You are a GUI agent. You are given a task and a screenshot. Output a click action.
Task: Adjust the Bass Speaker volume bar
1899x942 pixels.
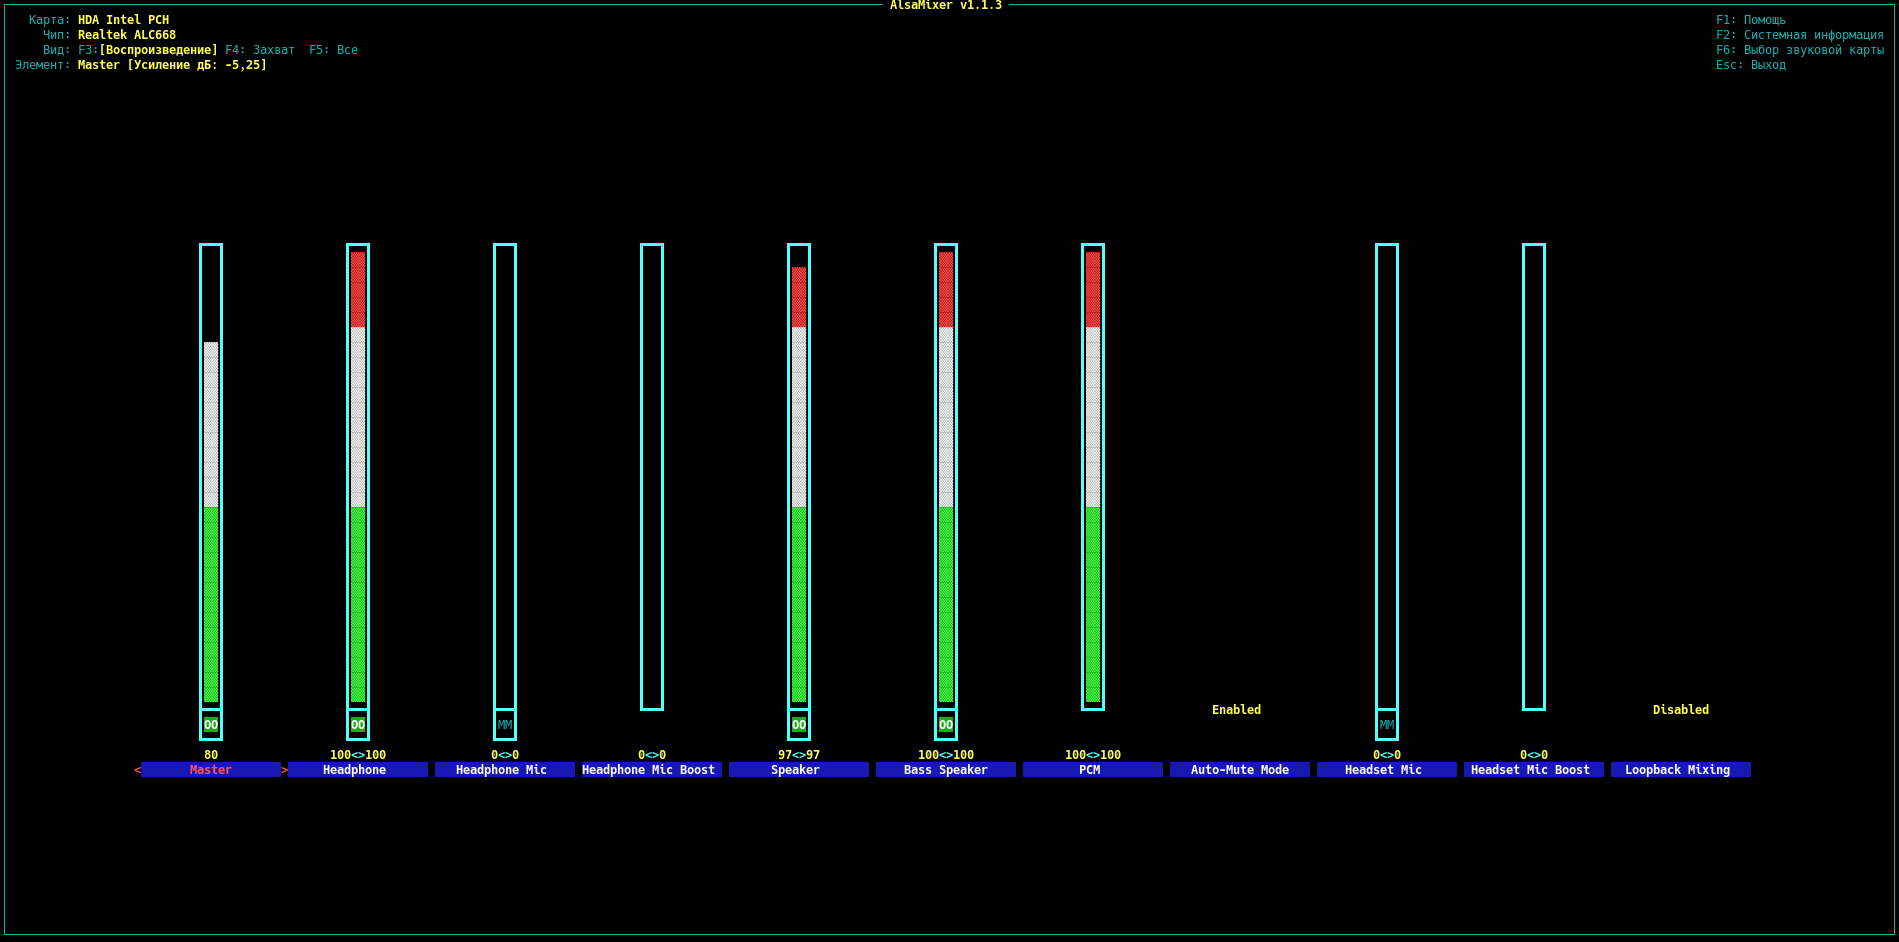pos(946,477)
